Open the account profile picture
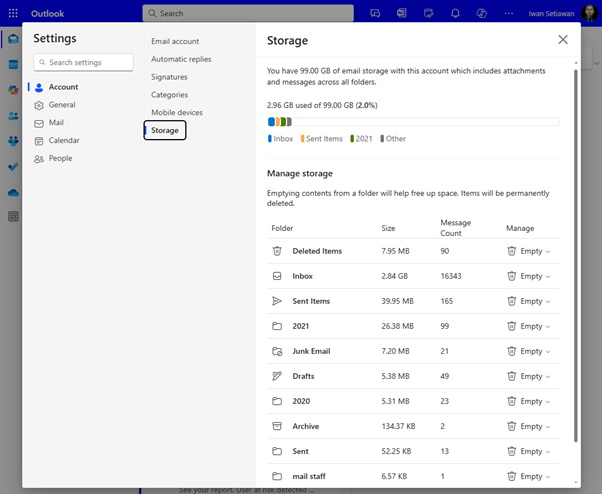This screenshot has height=494, width=602. [x=590, y=13]
